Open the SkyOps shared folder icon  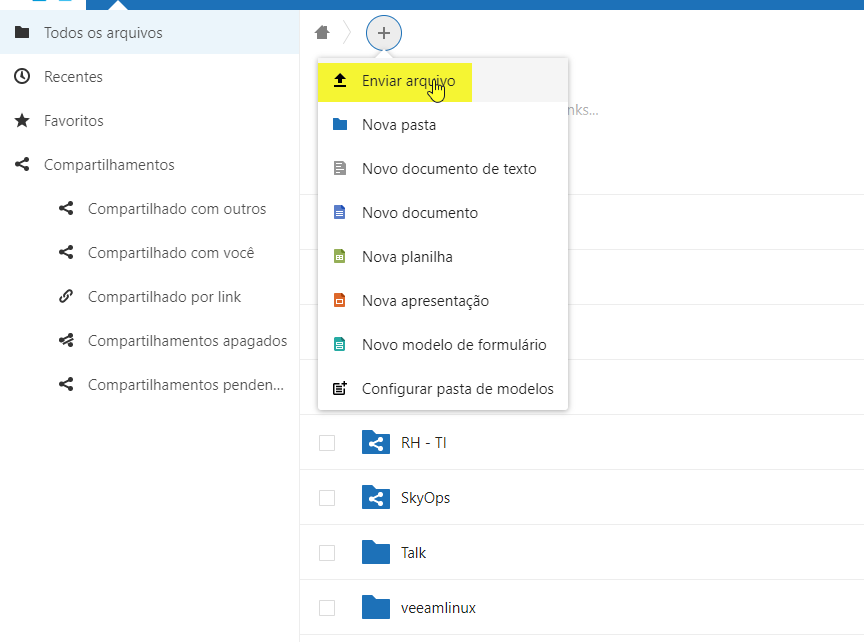[376, 497]
